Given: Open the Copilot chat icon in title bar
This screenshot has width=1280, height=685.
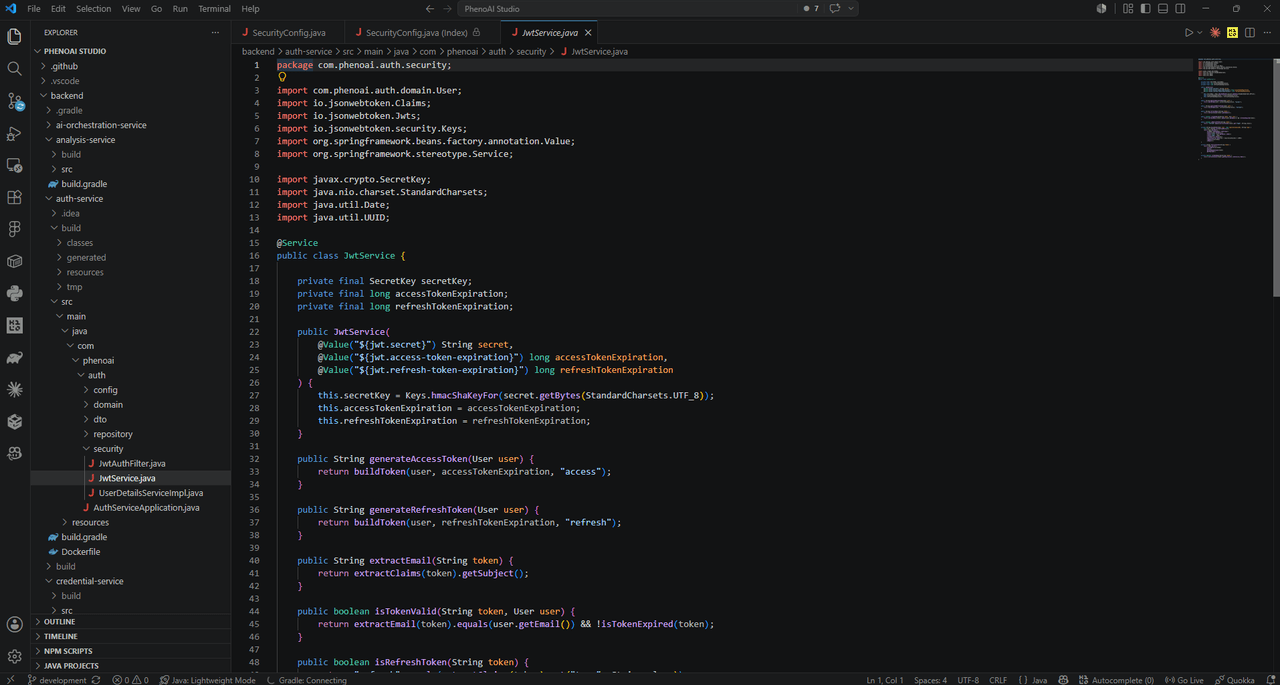Looking at the screenshot, I should click(x=834, y=9).
